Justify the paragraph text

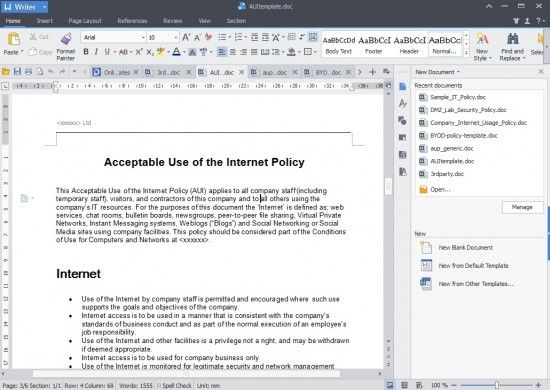point(254,52)
